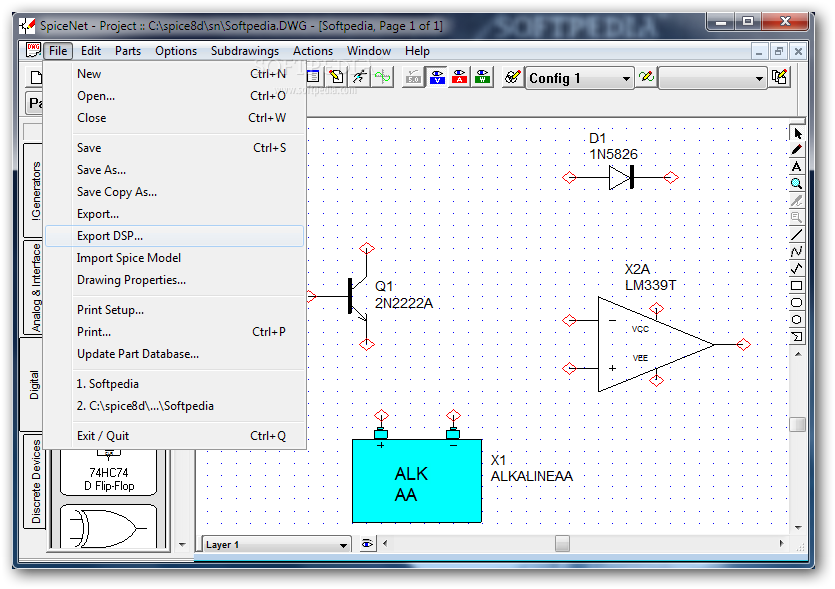Choose Drawing Properties... entry

point(175,280)
